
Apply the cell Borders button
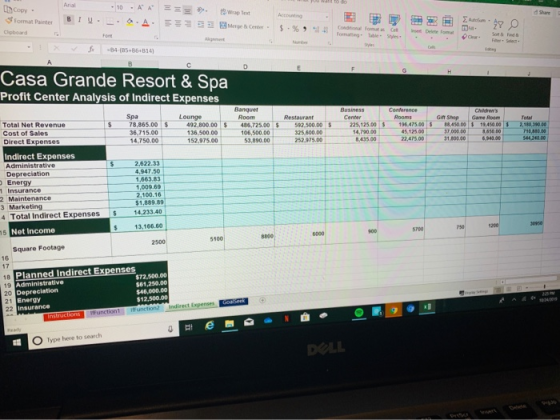pos(110,22)
